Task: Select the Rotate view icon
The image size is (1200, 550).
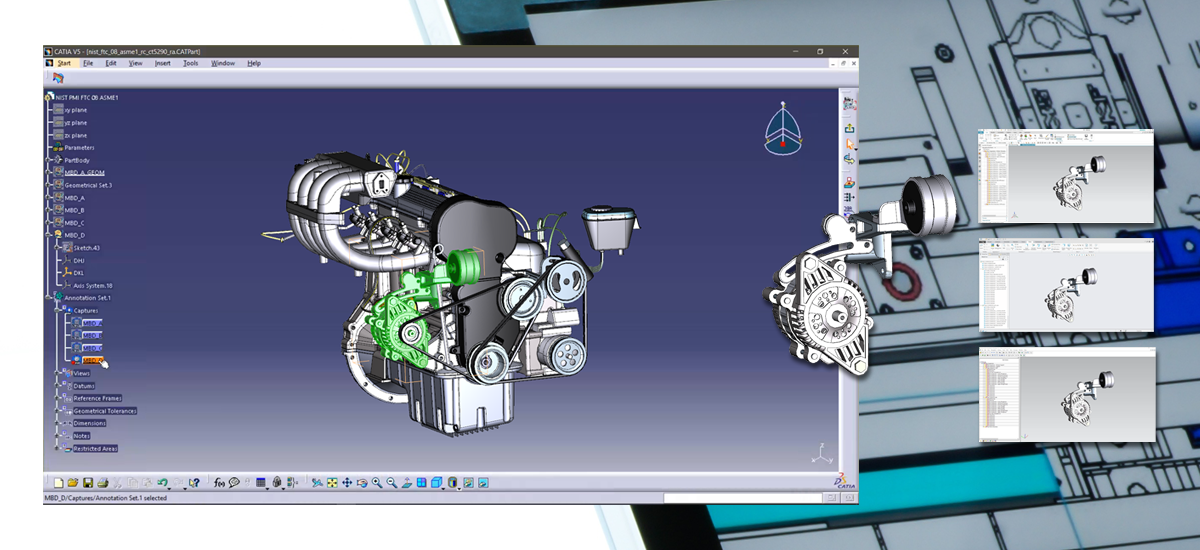Action: pyautogui.click(x=362, y=483)
